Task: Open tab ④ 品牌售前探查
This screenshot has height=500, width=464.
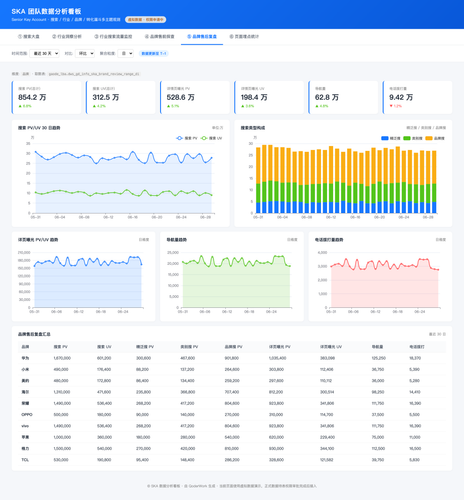Action: 160,36
